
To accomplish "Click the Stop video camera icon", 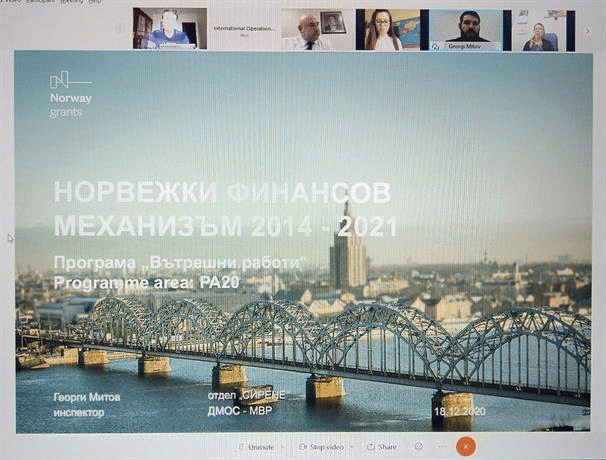I will click(x=303, y=447).
